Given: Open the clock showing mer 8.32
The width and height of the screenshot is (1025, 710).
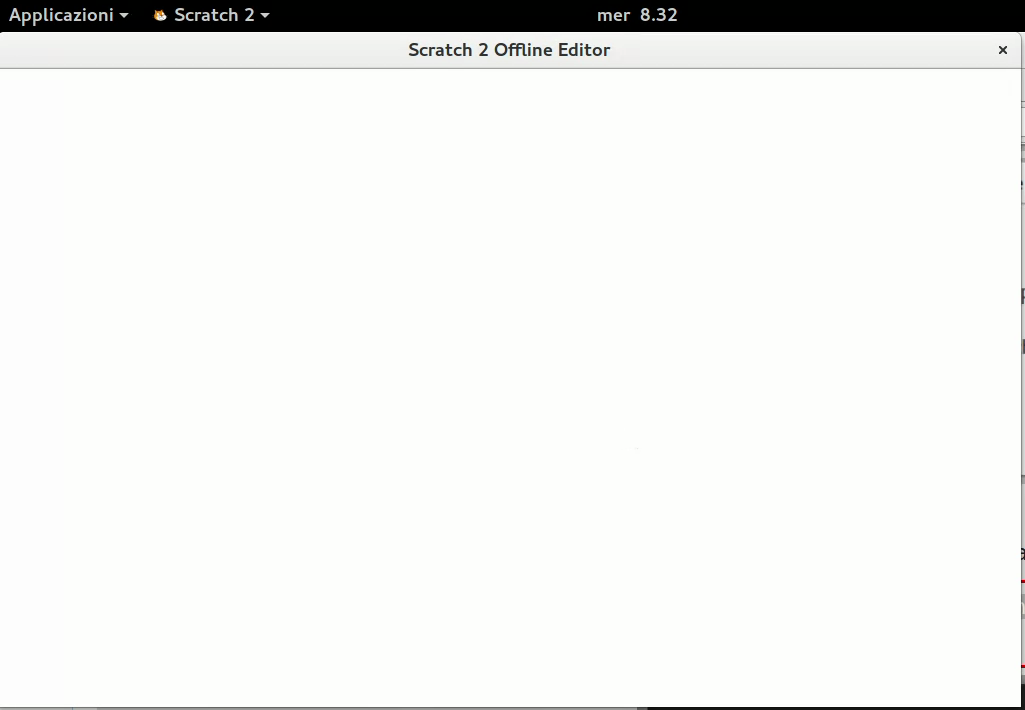Looking at the screenshot, I should pos(637,15).
